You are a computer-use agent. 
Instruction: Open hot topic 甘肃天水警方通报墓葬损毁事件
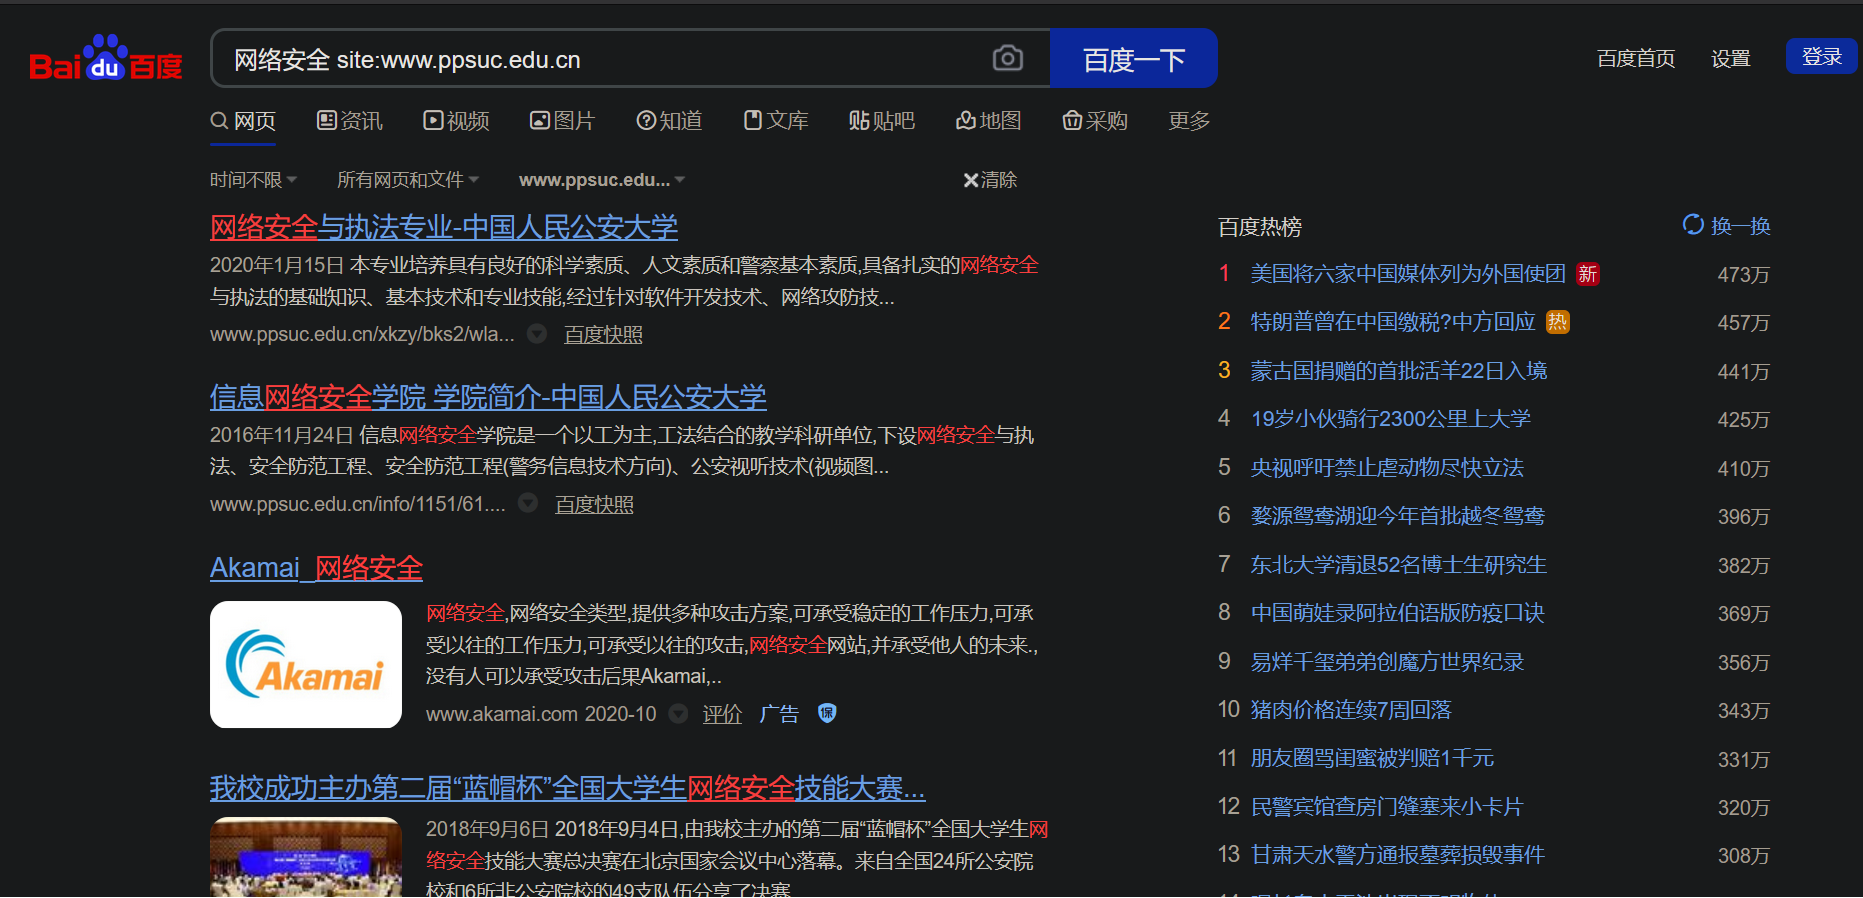(x=1398, y=855)
